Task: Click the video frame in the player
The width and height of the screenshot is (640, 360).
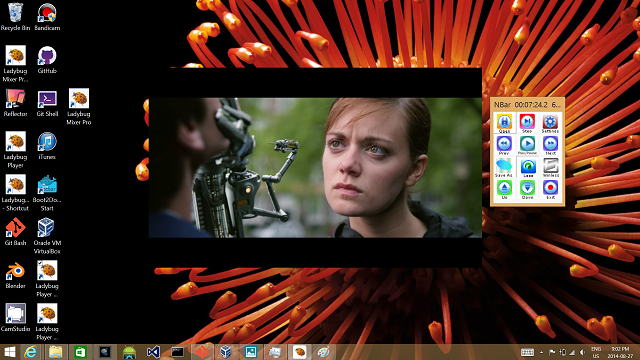Action: pos(315,167)
